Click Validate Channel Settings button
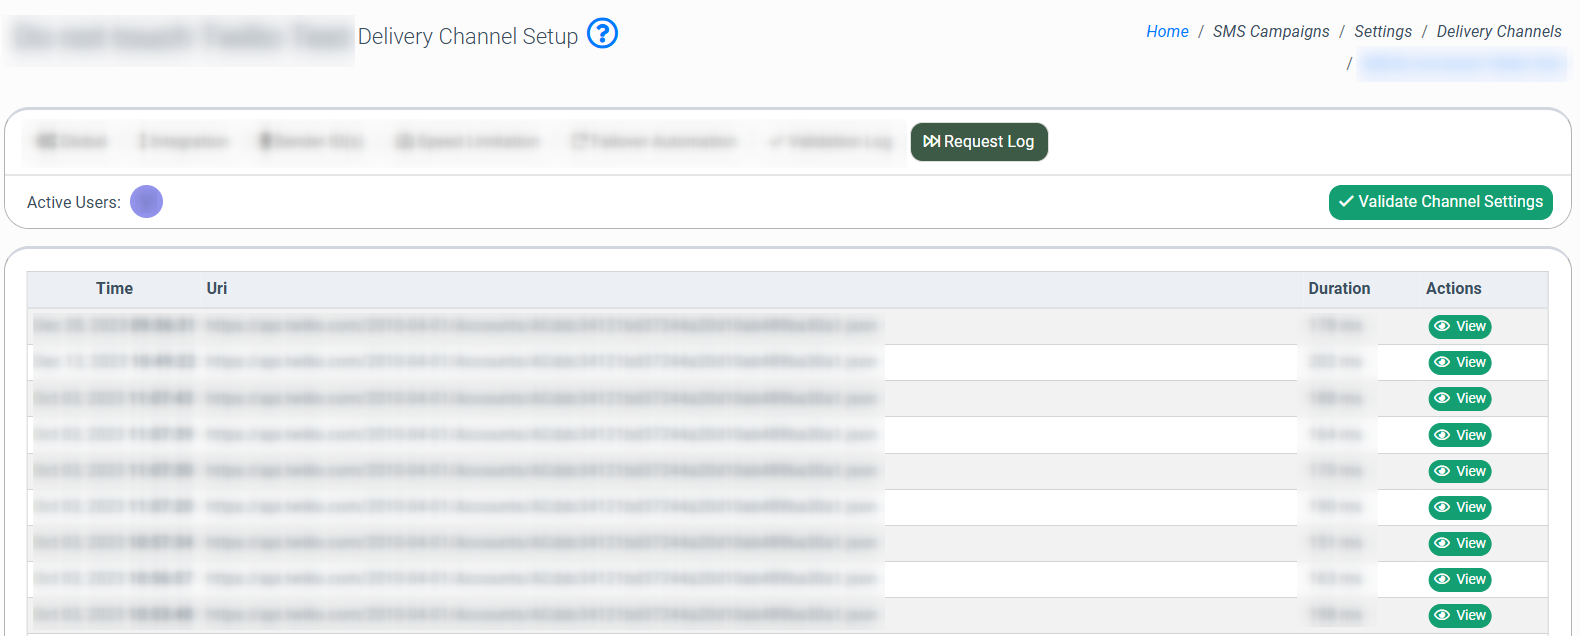Viewport: 1580px width, 636px height. [x=1440, y=202]
